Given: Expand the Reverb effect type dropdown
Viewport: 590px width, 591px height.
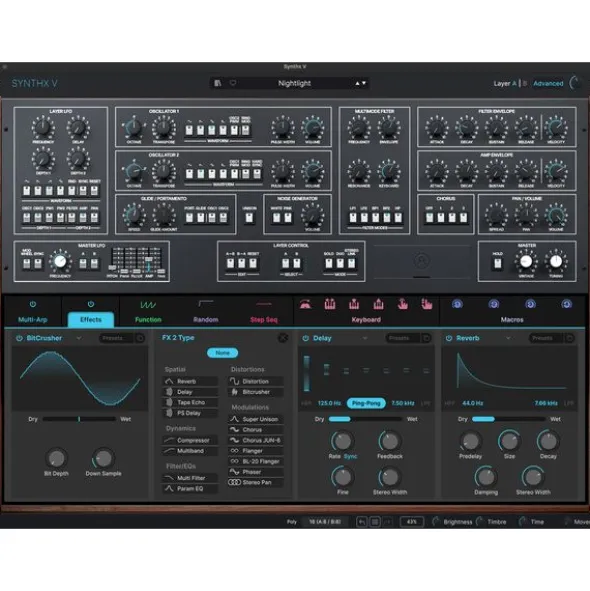Looking at the screenshot, I should tap(508, 338).
